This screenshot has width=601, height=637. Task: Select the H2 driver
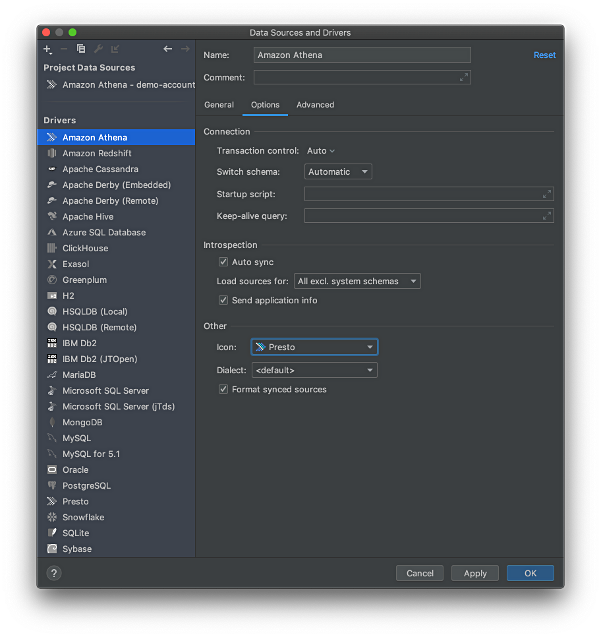tap(116, 296)
